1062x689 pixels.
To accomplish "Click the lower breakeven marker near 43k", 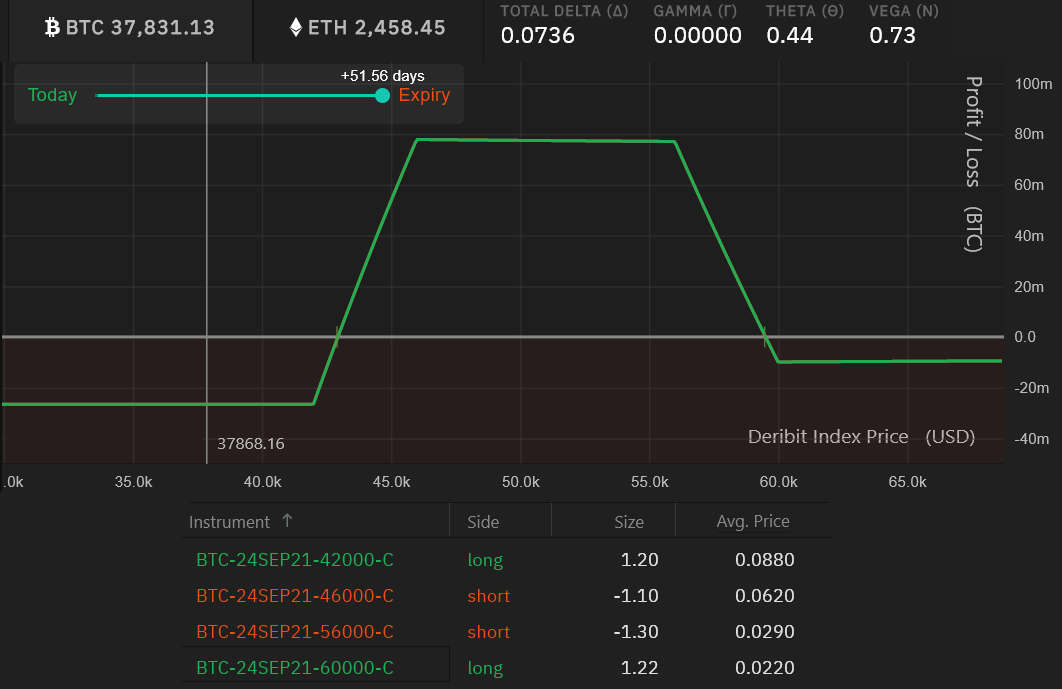I will 337,337.
